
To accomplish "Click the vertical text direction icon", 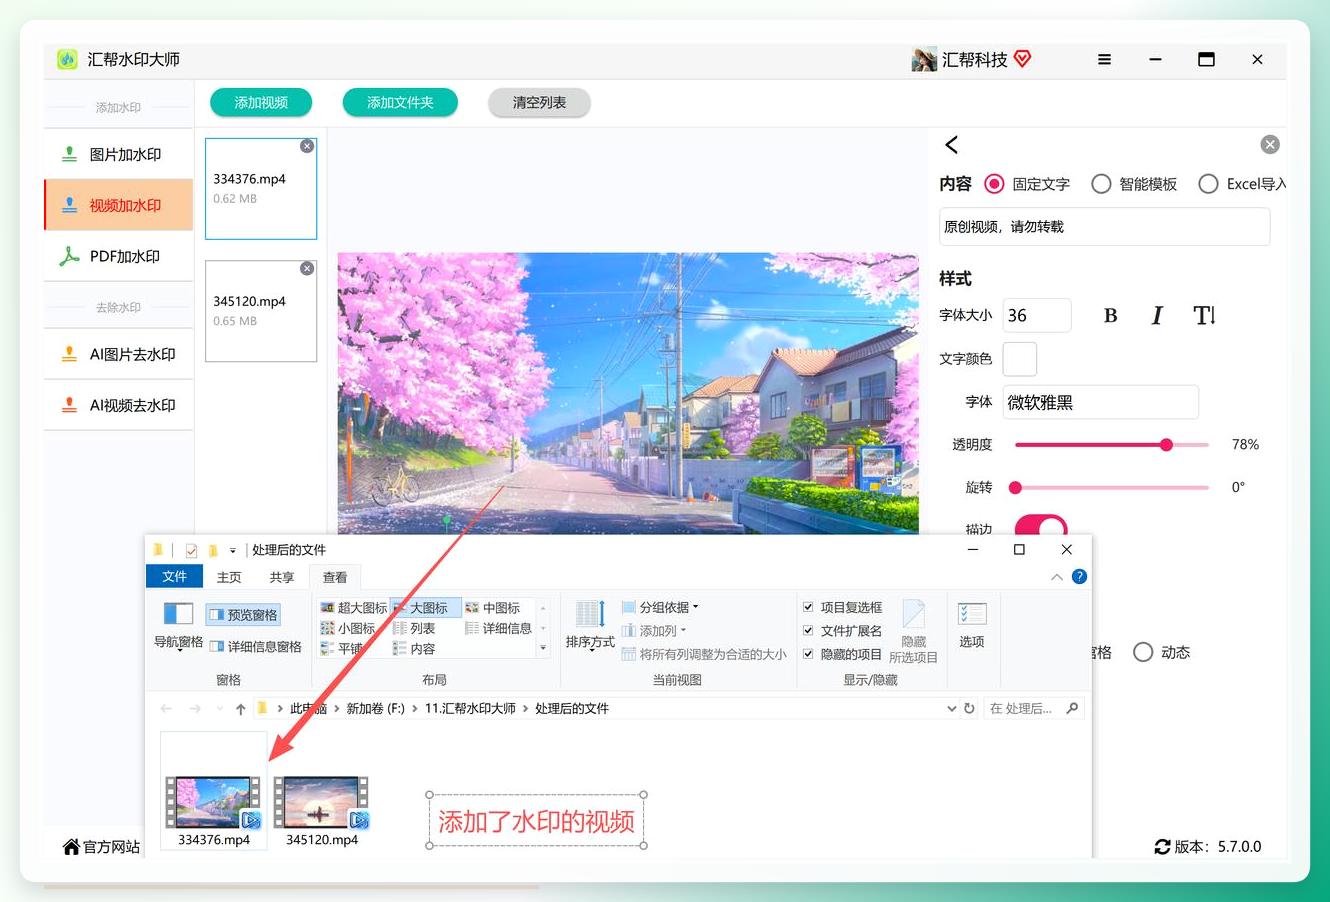I will [1204, 316].
